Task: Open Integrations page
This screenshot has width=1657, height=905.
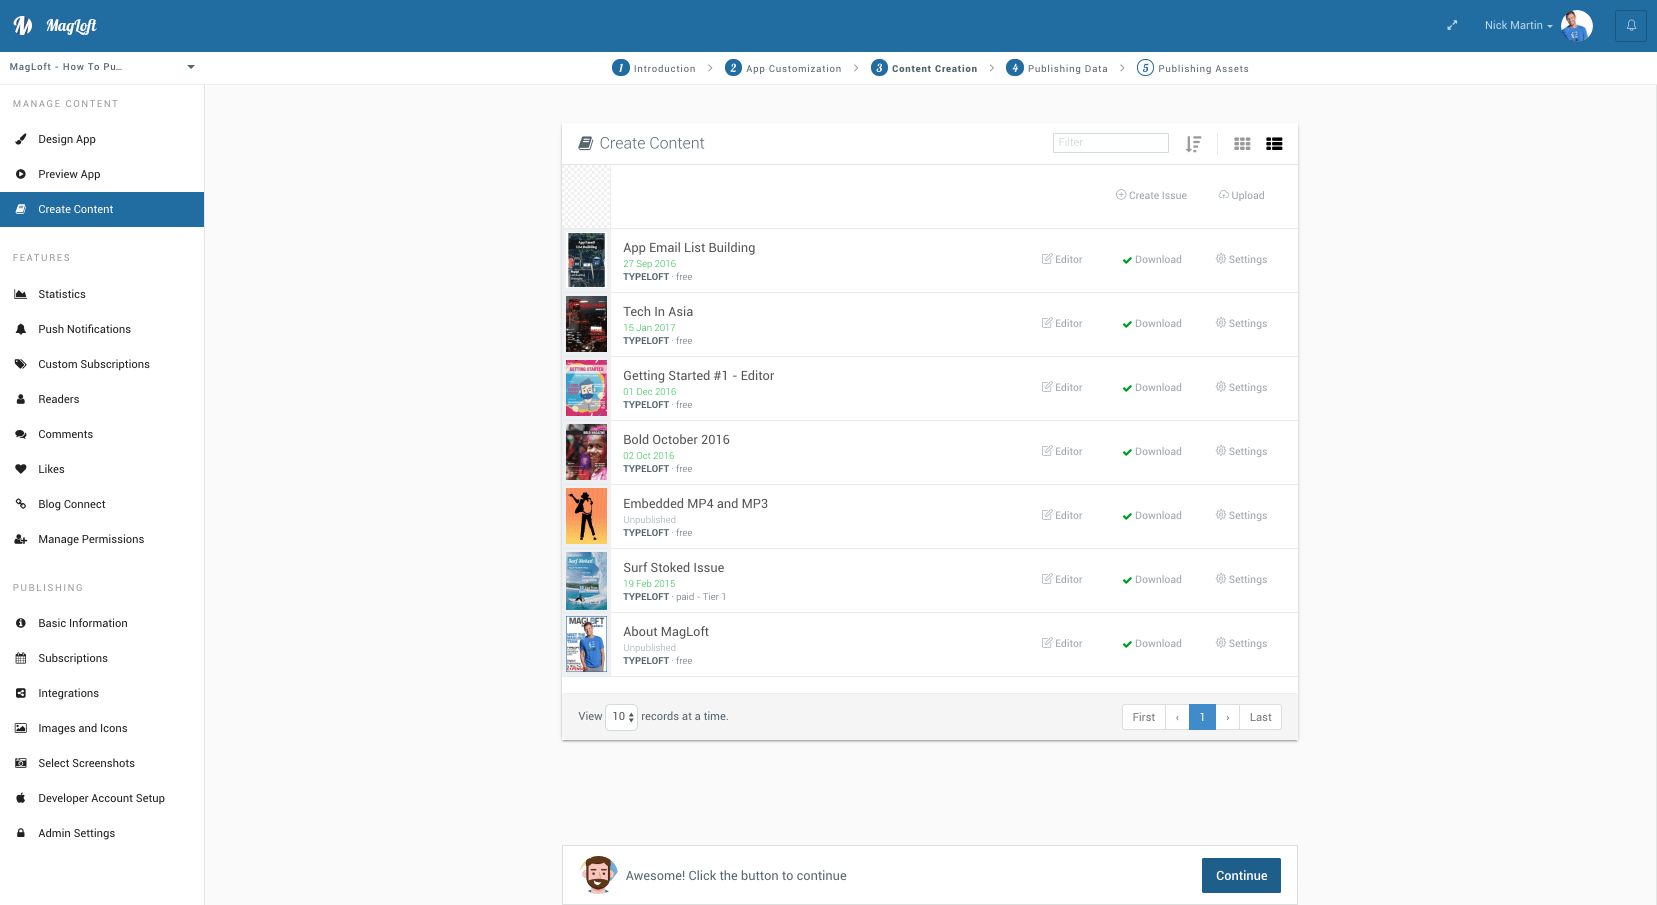Action: 102,693
